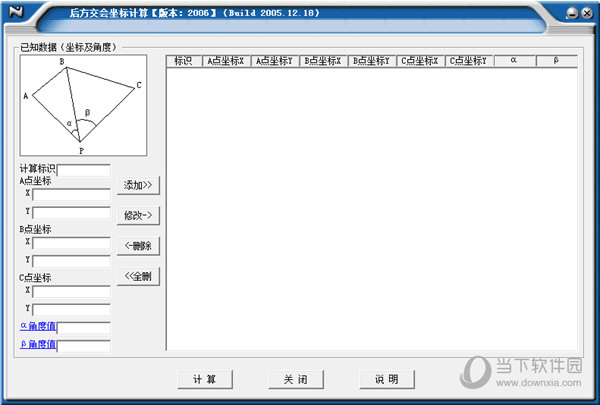This screenshot has width=600, height=405.
Task: Open the 说明 help button
Action: click(x=386, y=379)
